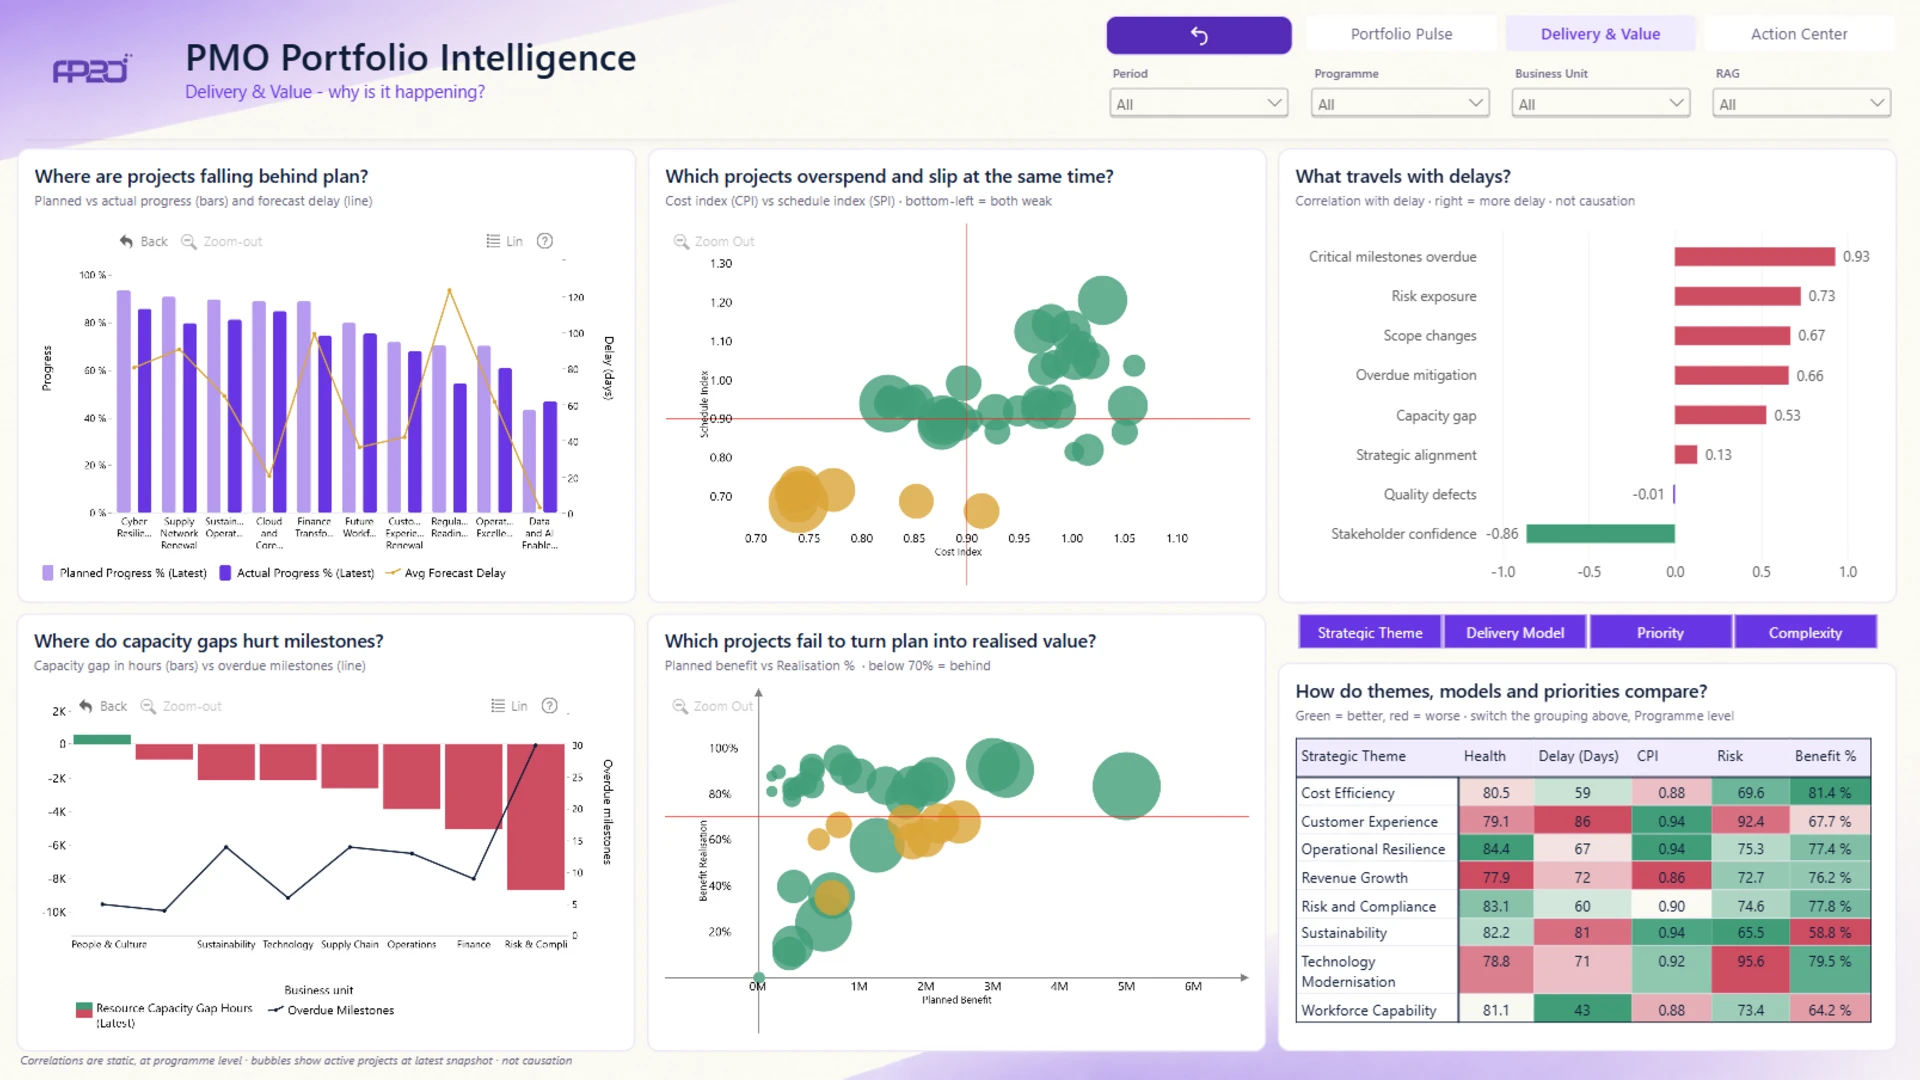Image resolution: width=1920 pixels, height=1080 pixels.
Task: Click the FP20 logo
Action: (x=91, y=69)
